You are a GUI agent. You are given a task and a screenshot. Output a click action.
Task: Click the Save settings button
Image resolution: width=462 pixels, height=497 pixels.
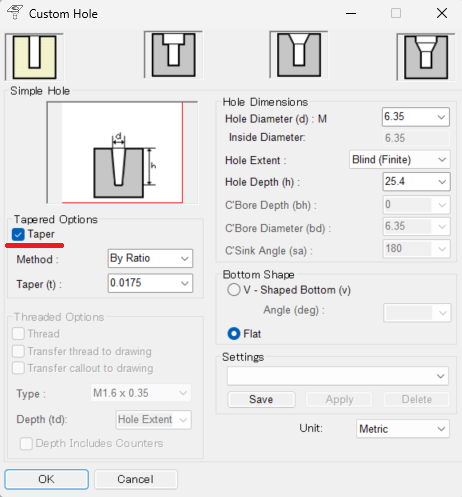(261, 399)
